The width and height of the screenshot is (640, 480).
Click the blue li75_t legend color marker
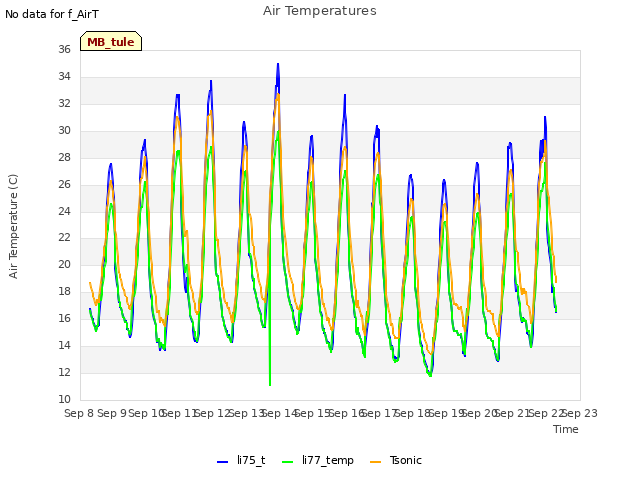222,462
